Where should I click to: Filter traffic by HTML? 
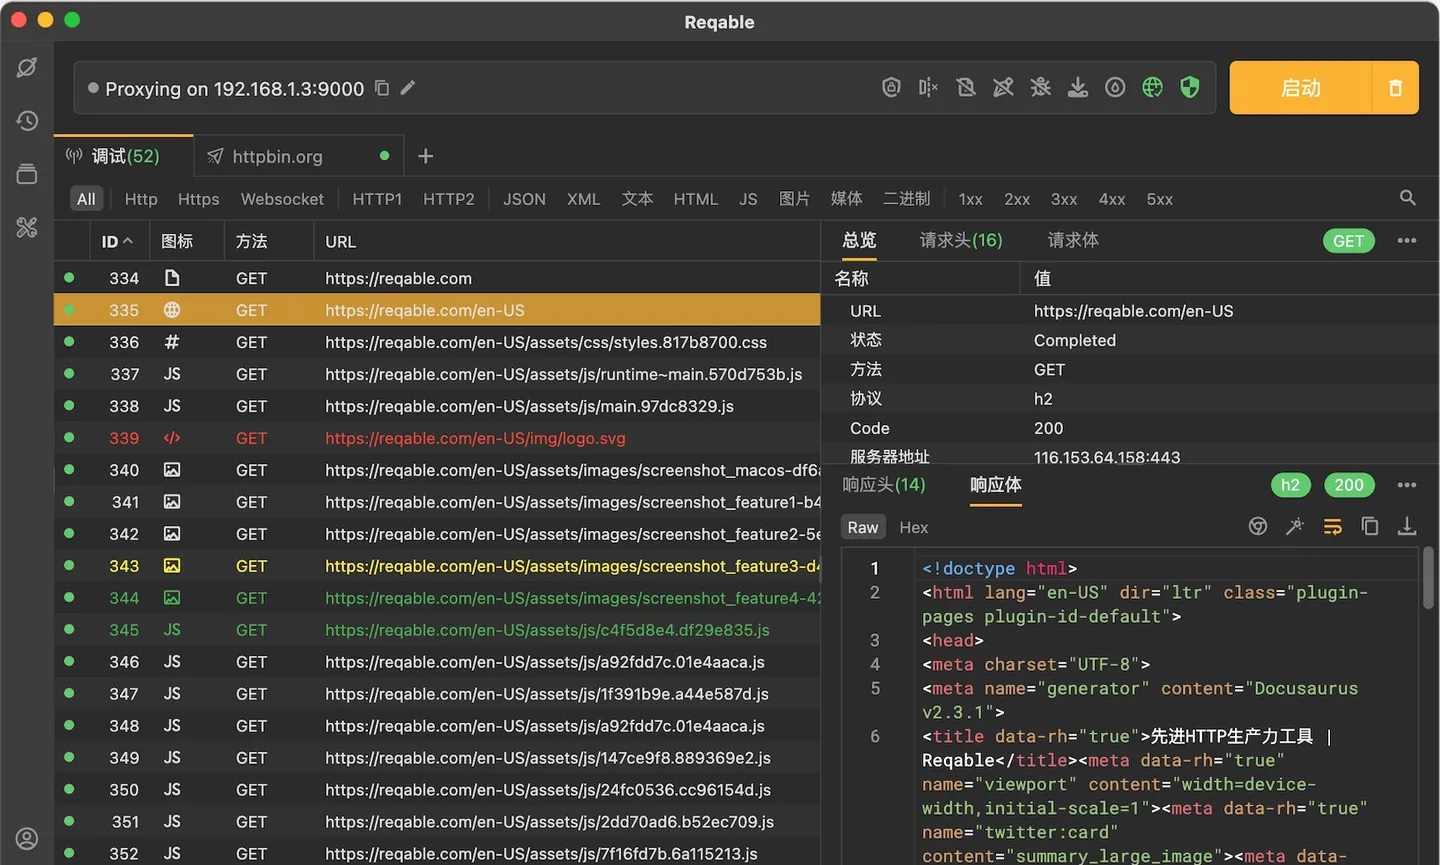(x=696, y=199)
